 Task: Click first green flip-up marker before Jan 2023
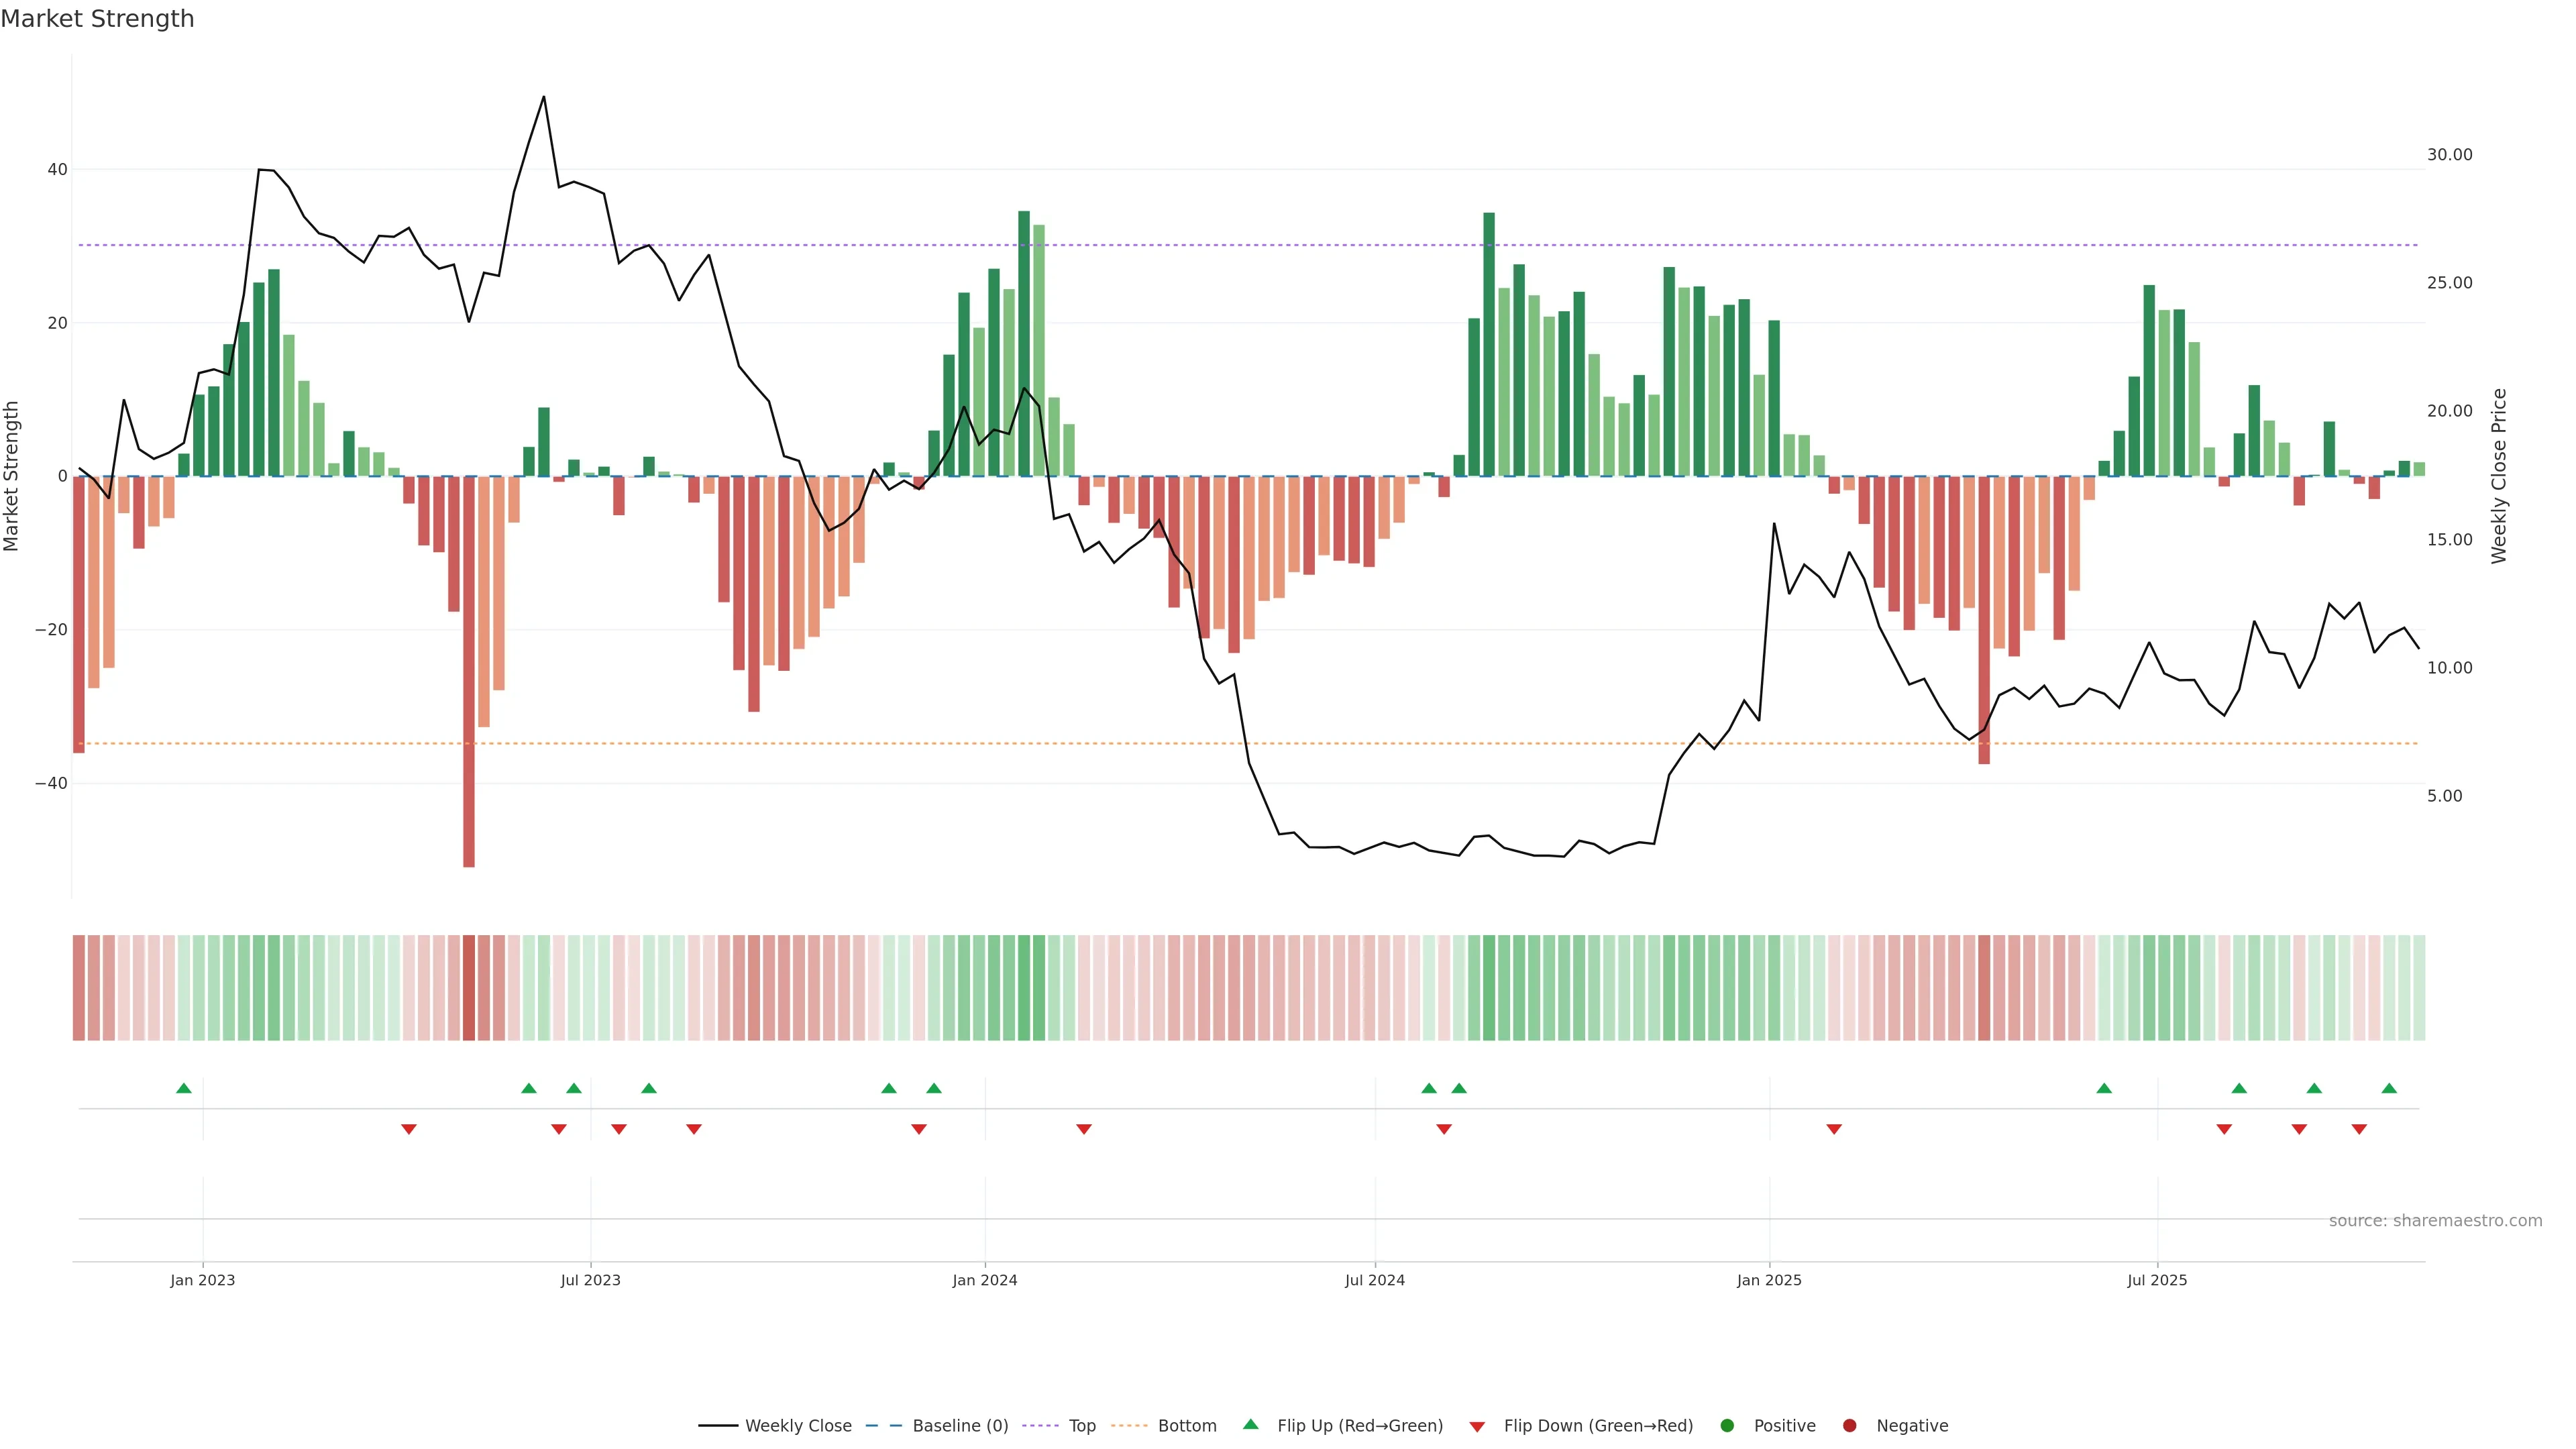click(x=184, y=1088)
